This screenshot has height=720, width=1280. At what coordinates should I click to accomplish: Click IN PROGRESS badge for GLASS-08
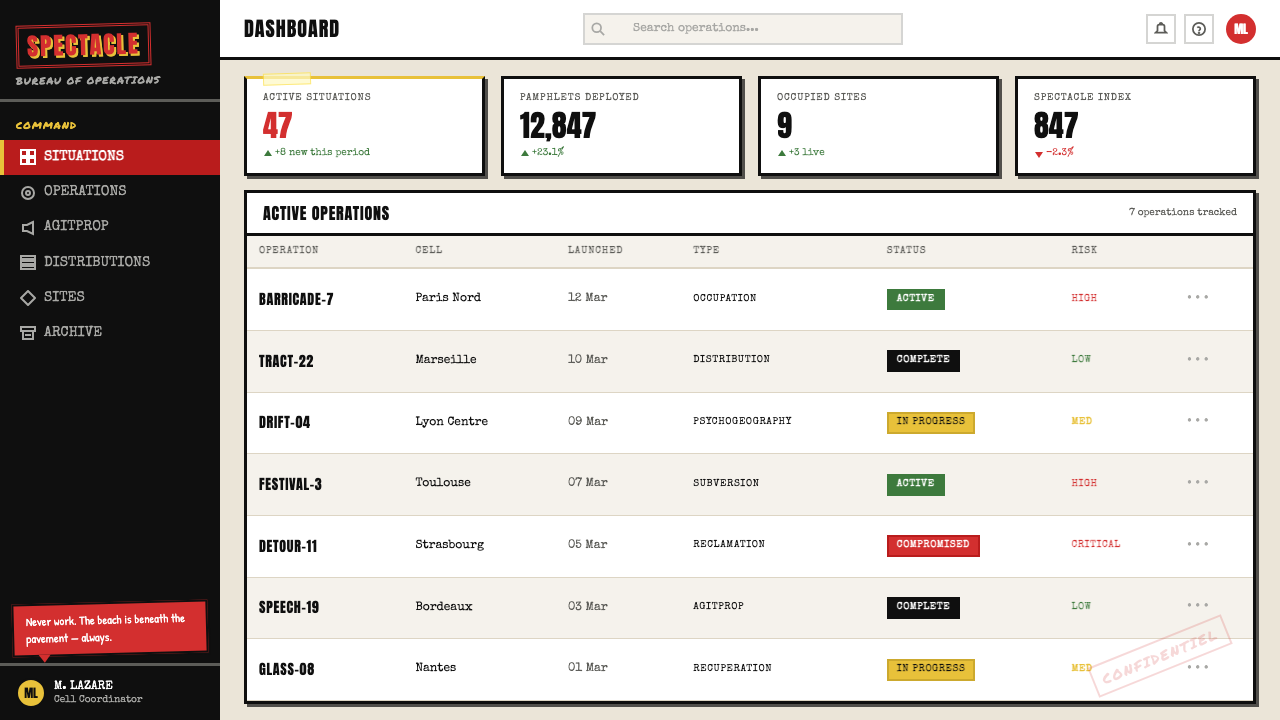point(930,669)
